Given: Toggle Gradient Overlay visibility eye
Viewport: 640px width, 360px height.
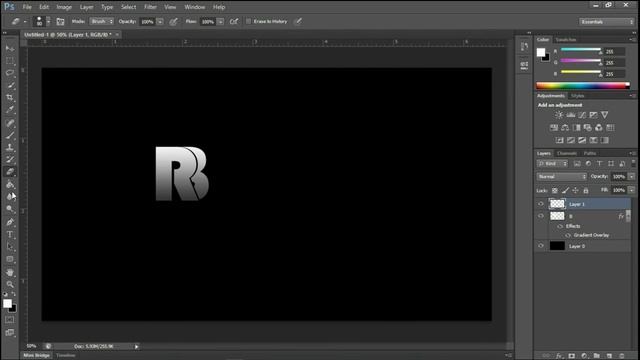Looking at the screenshot, I should coord(568,236).
